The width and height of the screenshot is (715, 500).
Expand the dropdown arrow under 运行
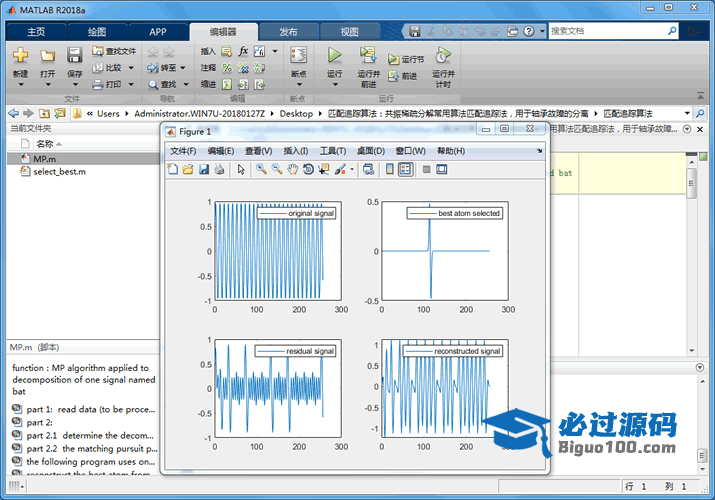[x=334, y=85]
